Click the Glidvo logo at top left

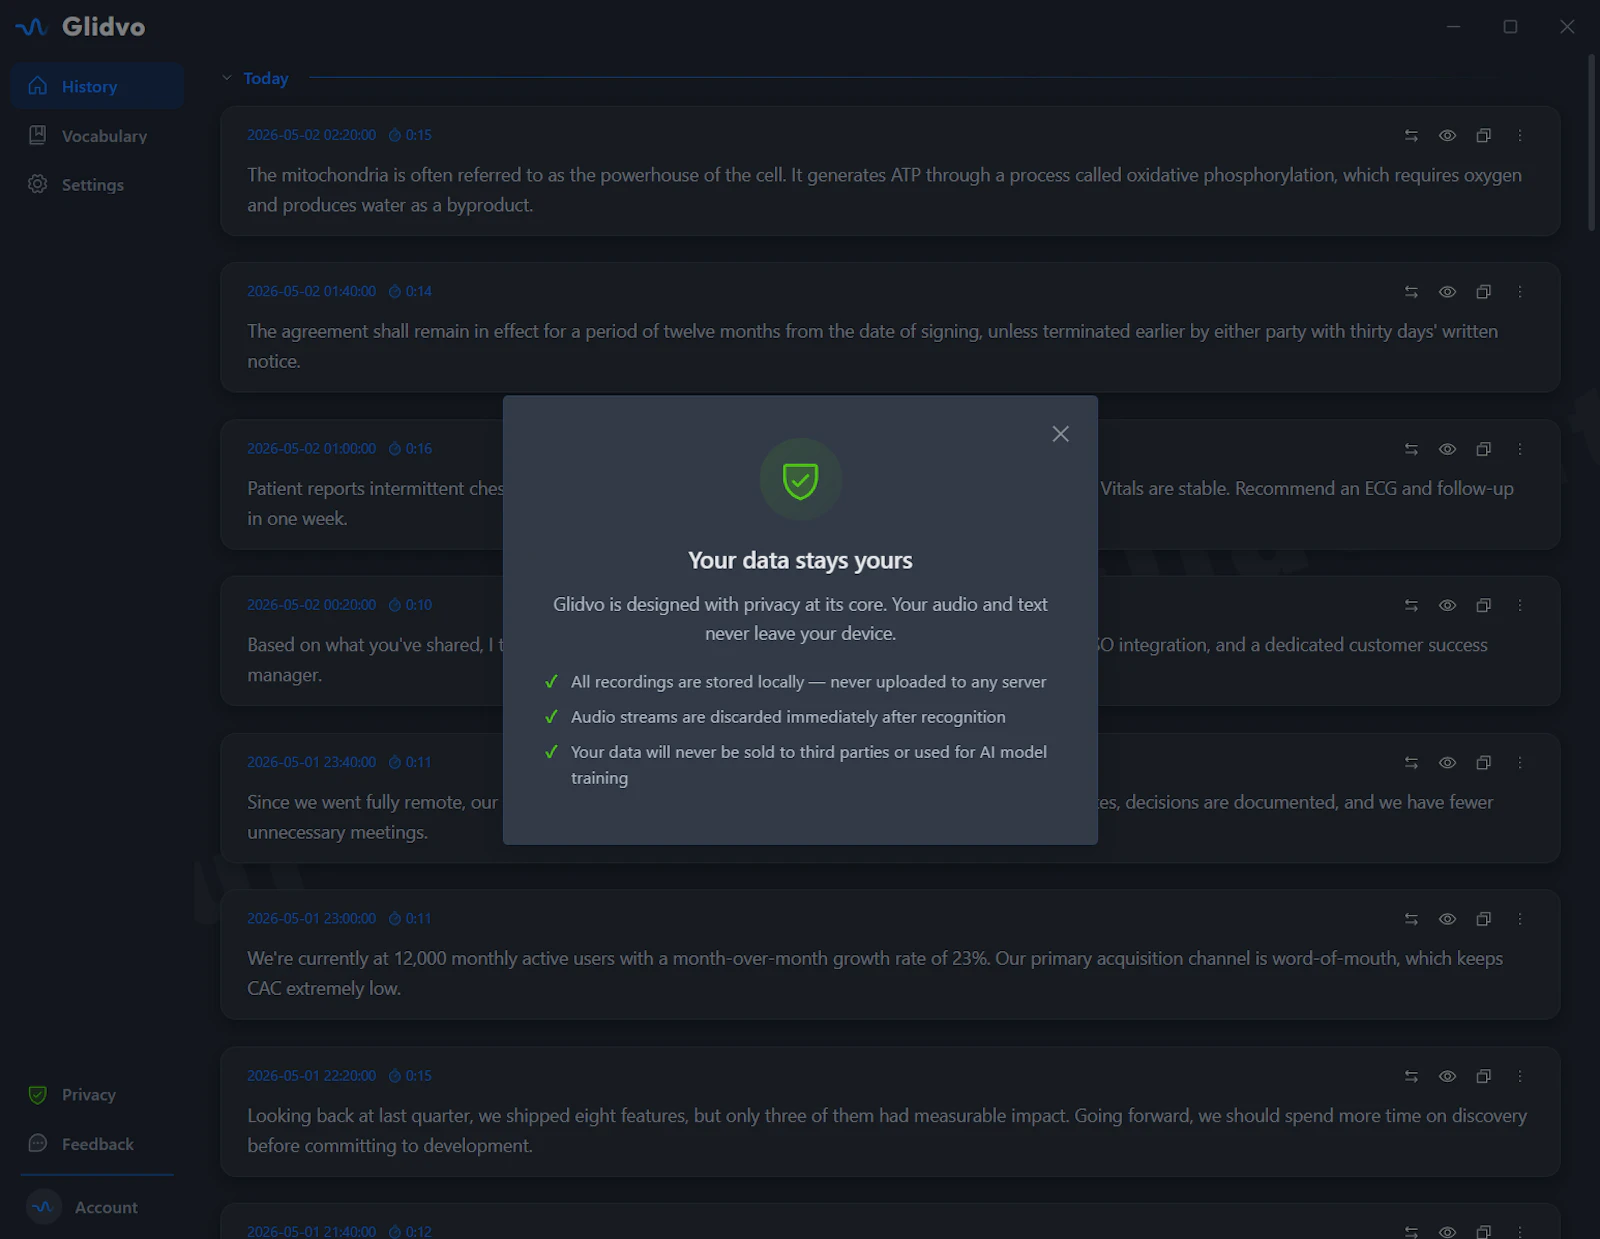(x=80, y=27)
